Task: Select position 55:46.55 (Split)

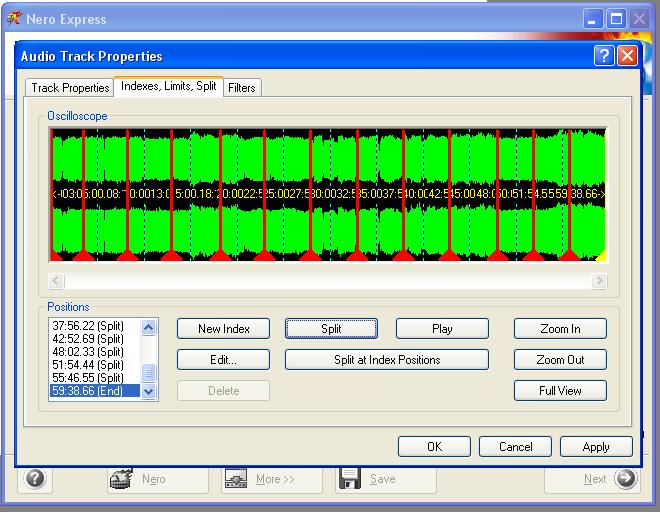Action: tap(95, 378)
